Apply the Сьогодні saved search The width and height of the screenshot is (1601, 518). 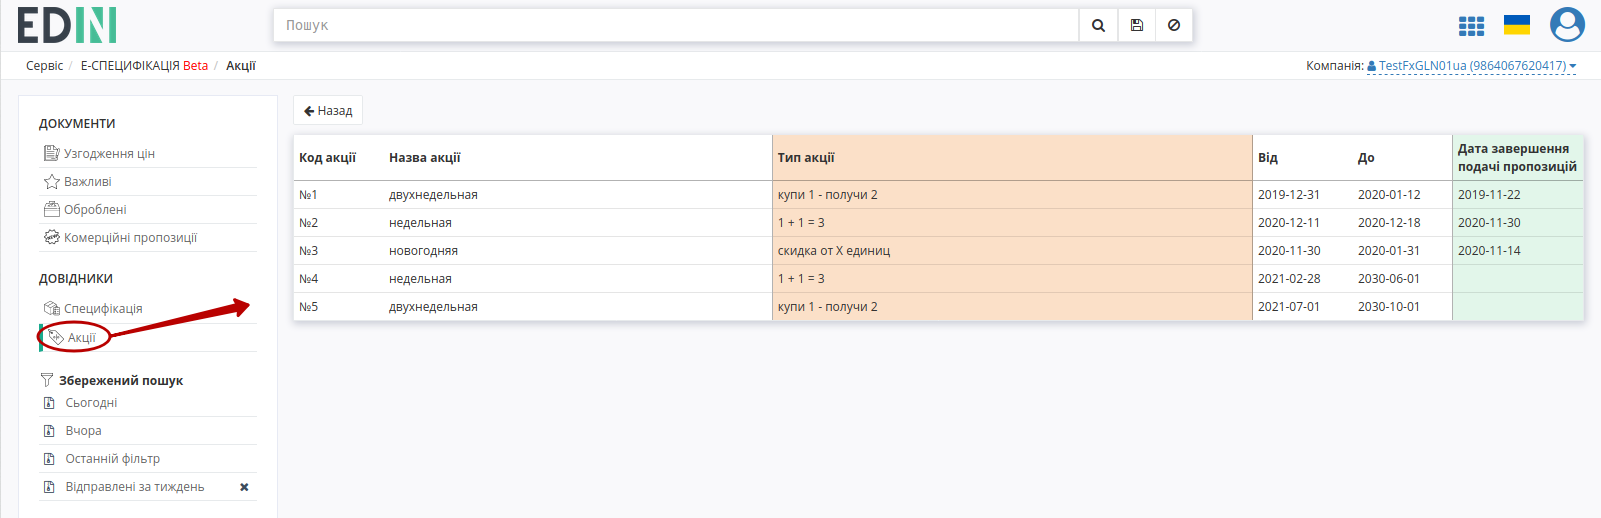click(91, 403)
